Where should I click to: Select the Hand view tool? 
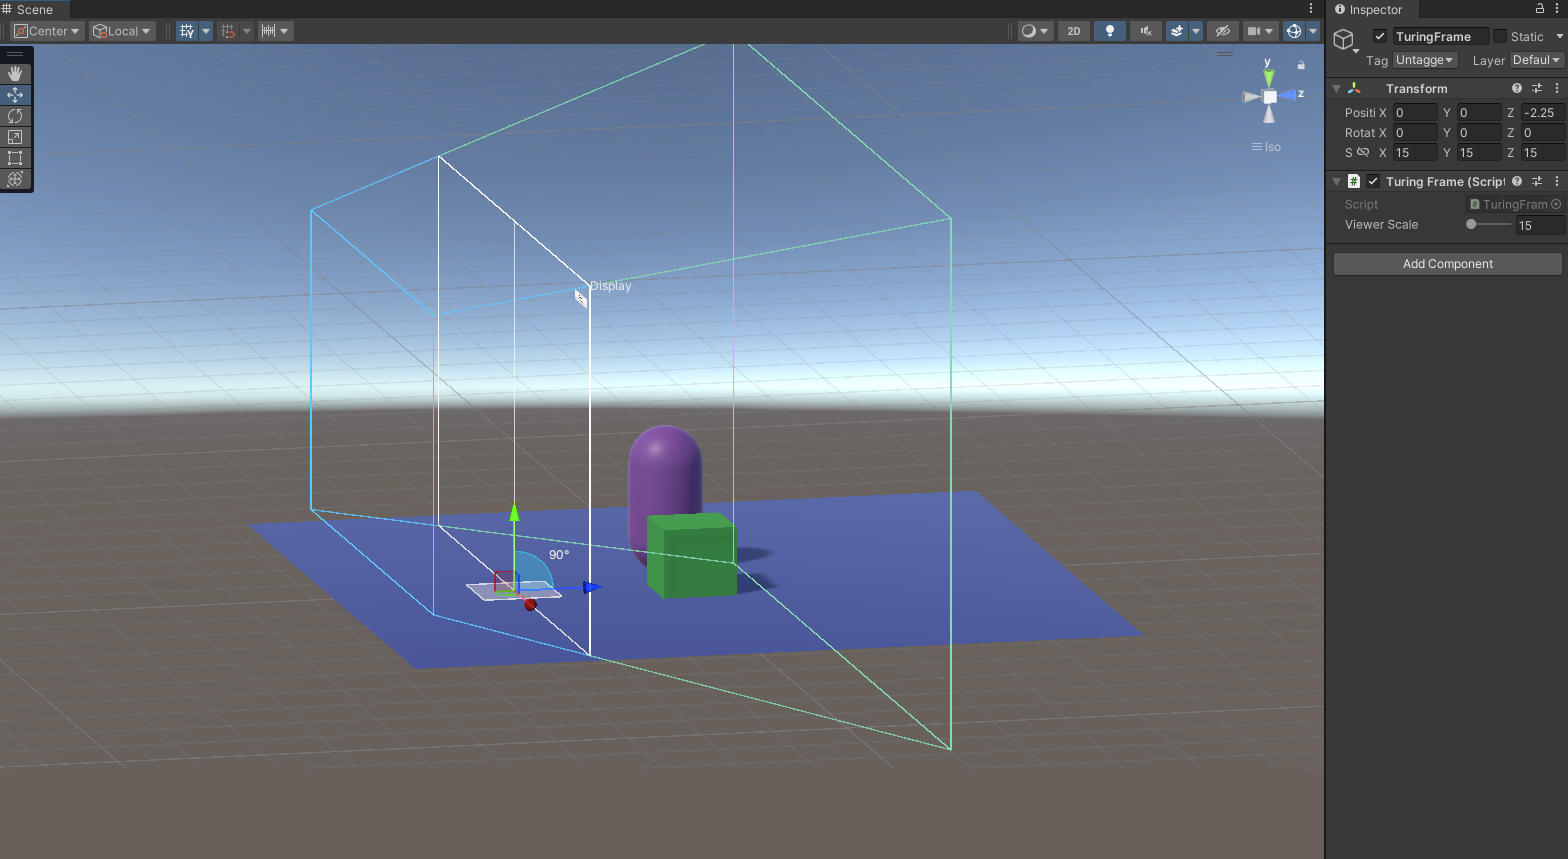tap(15, 74)
